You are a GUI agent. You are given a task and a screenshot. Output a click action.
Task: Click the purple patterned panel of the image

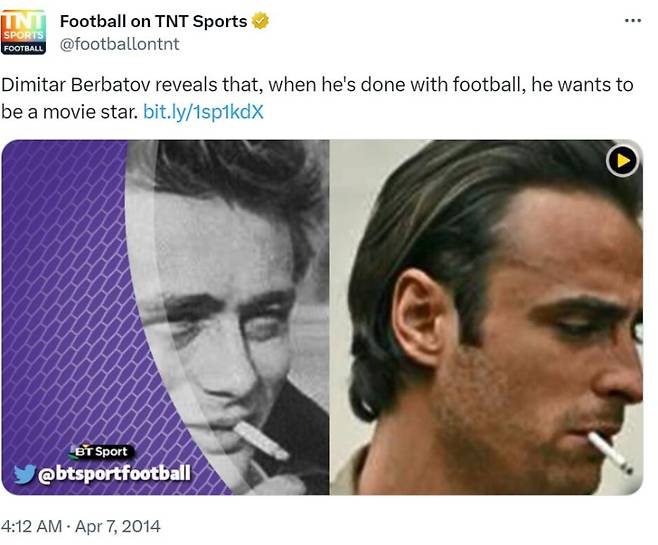[x=60, y=300]
